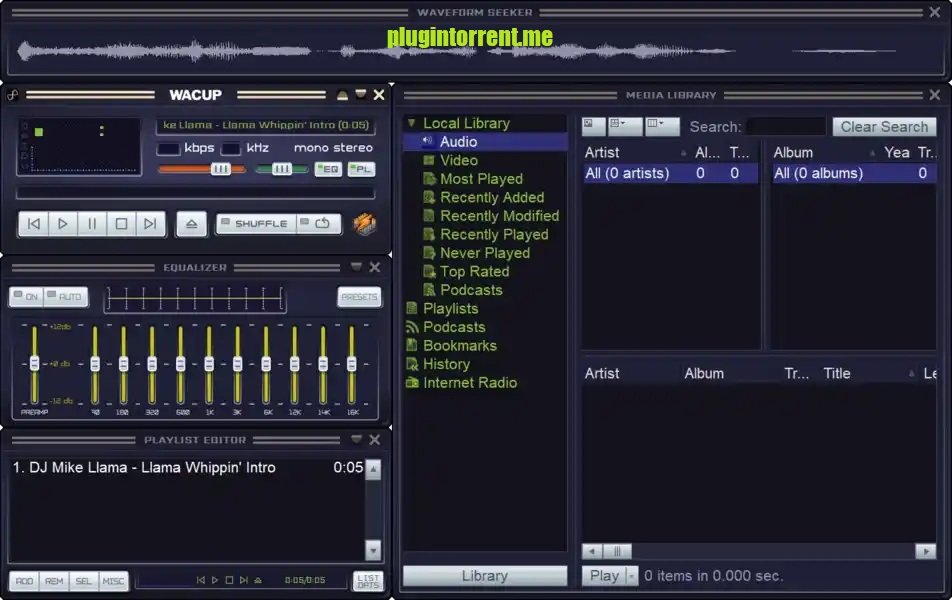Click the playlist mini eject button
This screenshot has width=952, height=600.
click(258, 580)
